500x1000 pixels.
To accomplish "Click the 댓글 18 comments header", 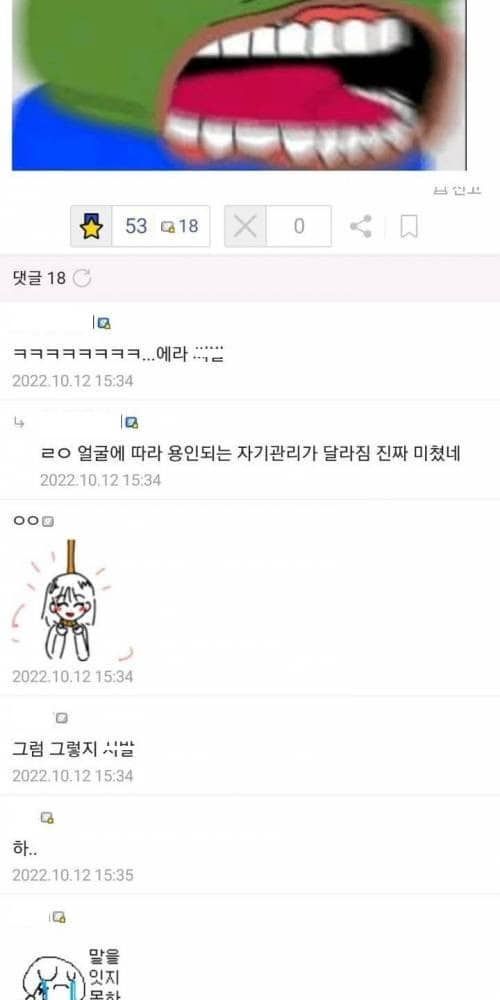I will [39, 278].
